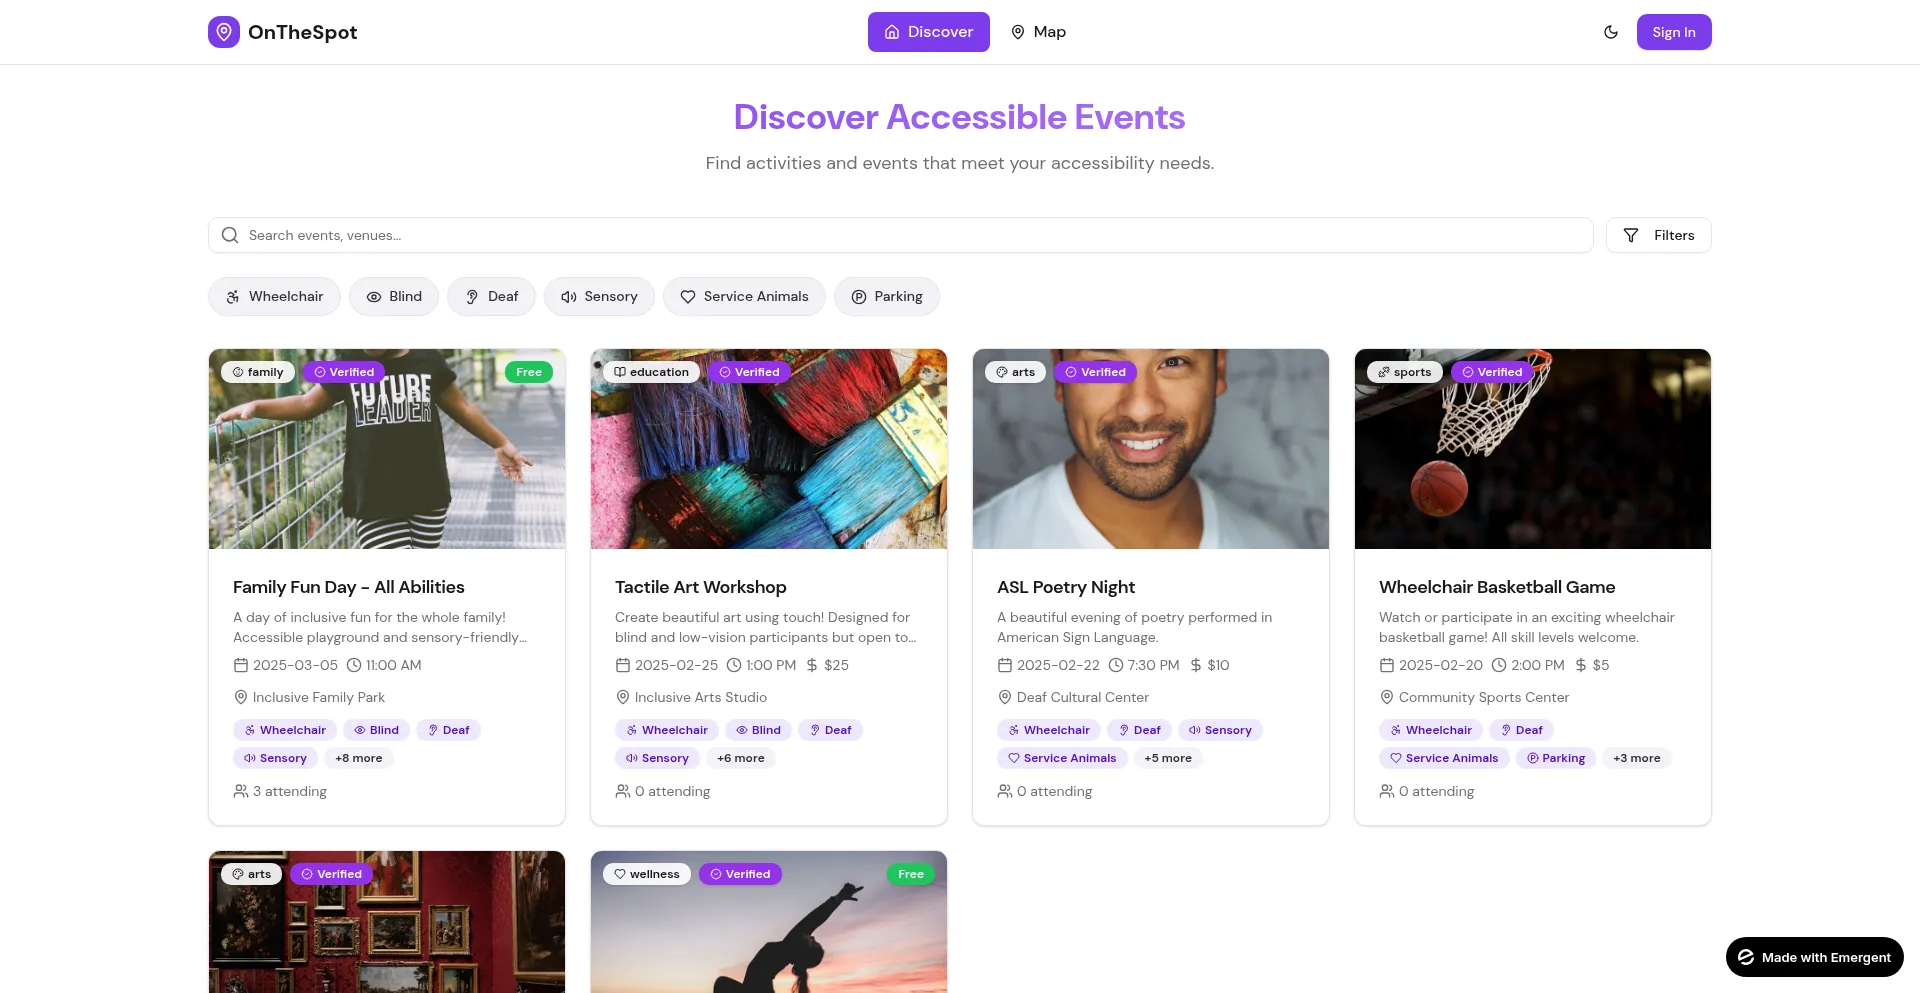The height and width of the screenshot is (993, 1920).
Task: Toggle the Deaf filter chip
Action: [x=491, y=296]
